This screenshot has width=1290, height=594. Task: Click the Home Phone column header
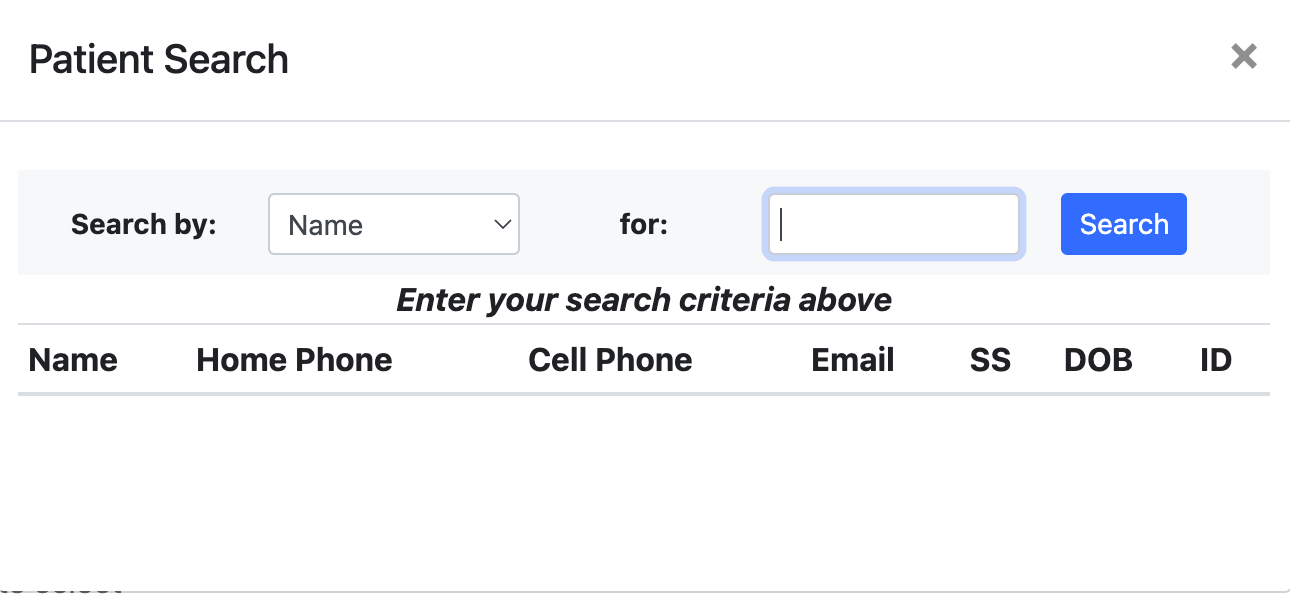(294, 359)
